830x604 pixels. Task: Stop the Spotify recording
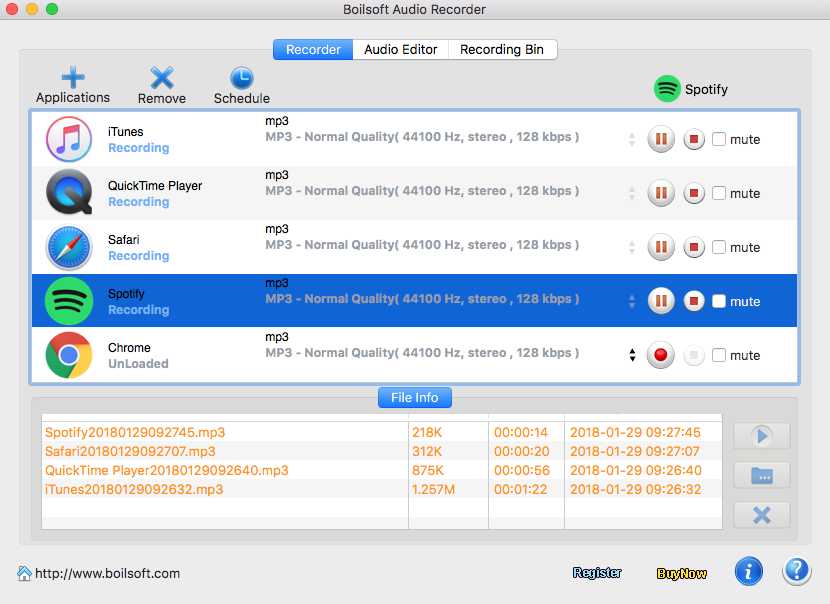694,301
